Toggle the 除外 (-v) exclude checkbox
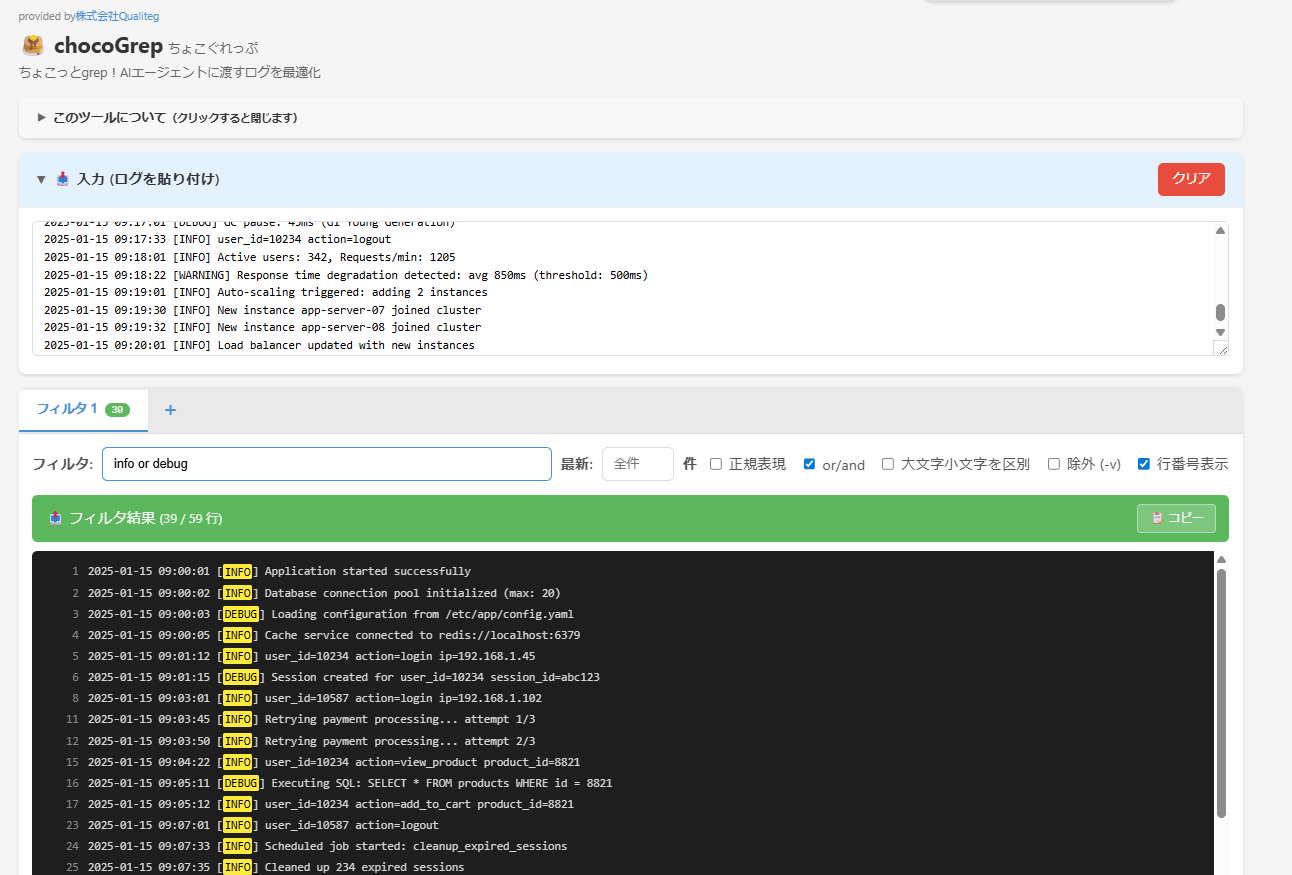1292x875 pixels. (1054, 464)
